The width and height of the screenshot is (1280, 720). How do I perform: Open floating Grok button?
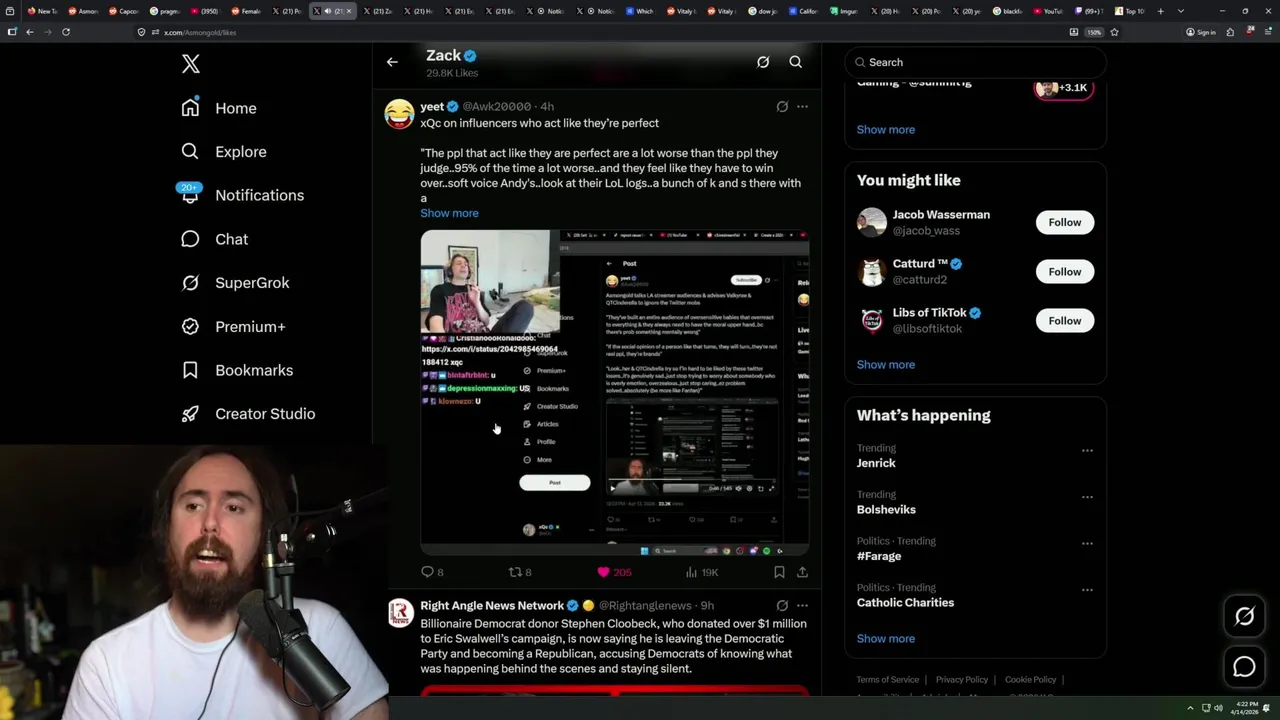coord(1244,617)
